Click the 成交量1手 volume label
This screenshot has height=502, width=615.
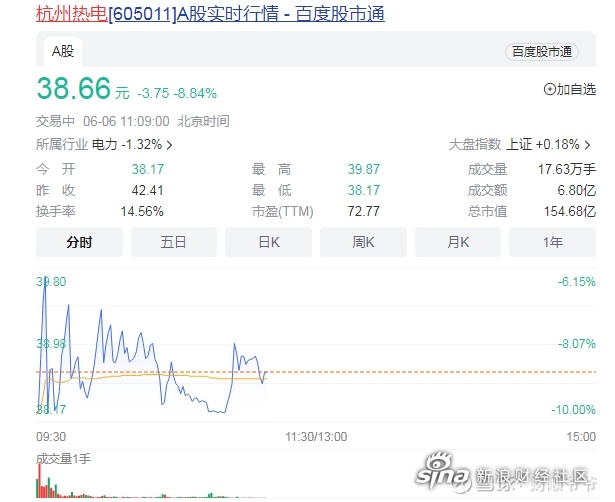pyautogui.click(x=64, y=458)
